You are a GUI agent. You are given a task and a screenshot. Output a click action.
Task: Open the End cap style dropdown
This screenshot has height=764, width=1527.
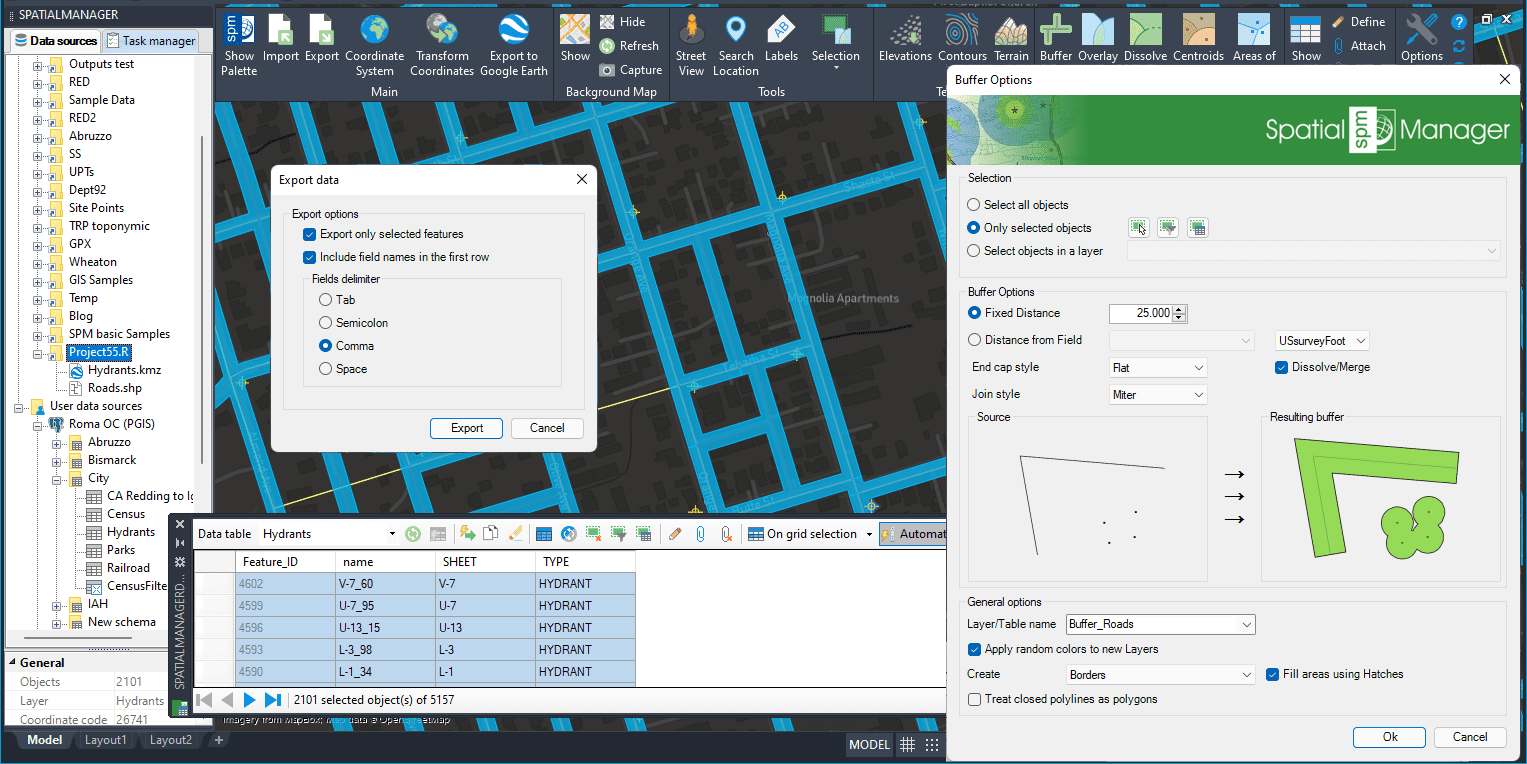click(x=1158, y=368)
